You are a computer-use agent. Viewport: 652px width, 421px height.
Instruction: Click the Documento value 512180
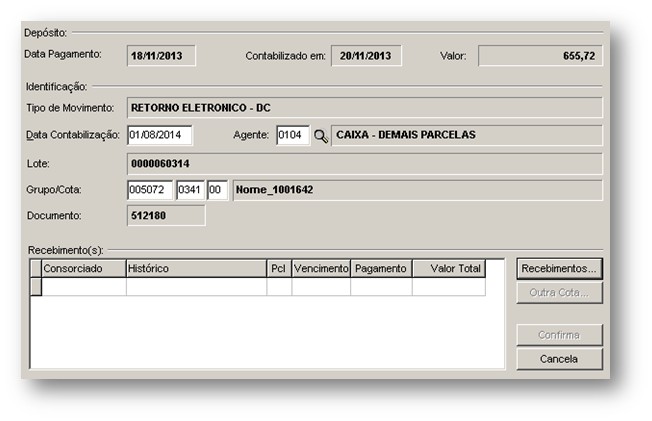(166, 215)
